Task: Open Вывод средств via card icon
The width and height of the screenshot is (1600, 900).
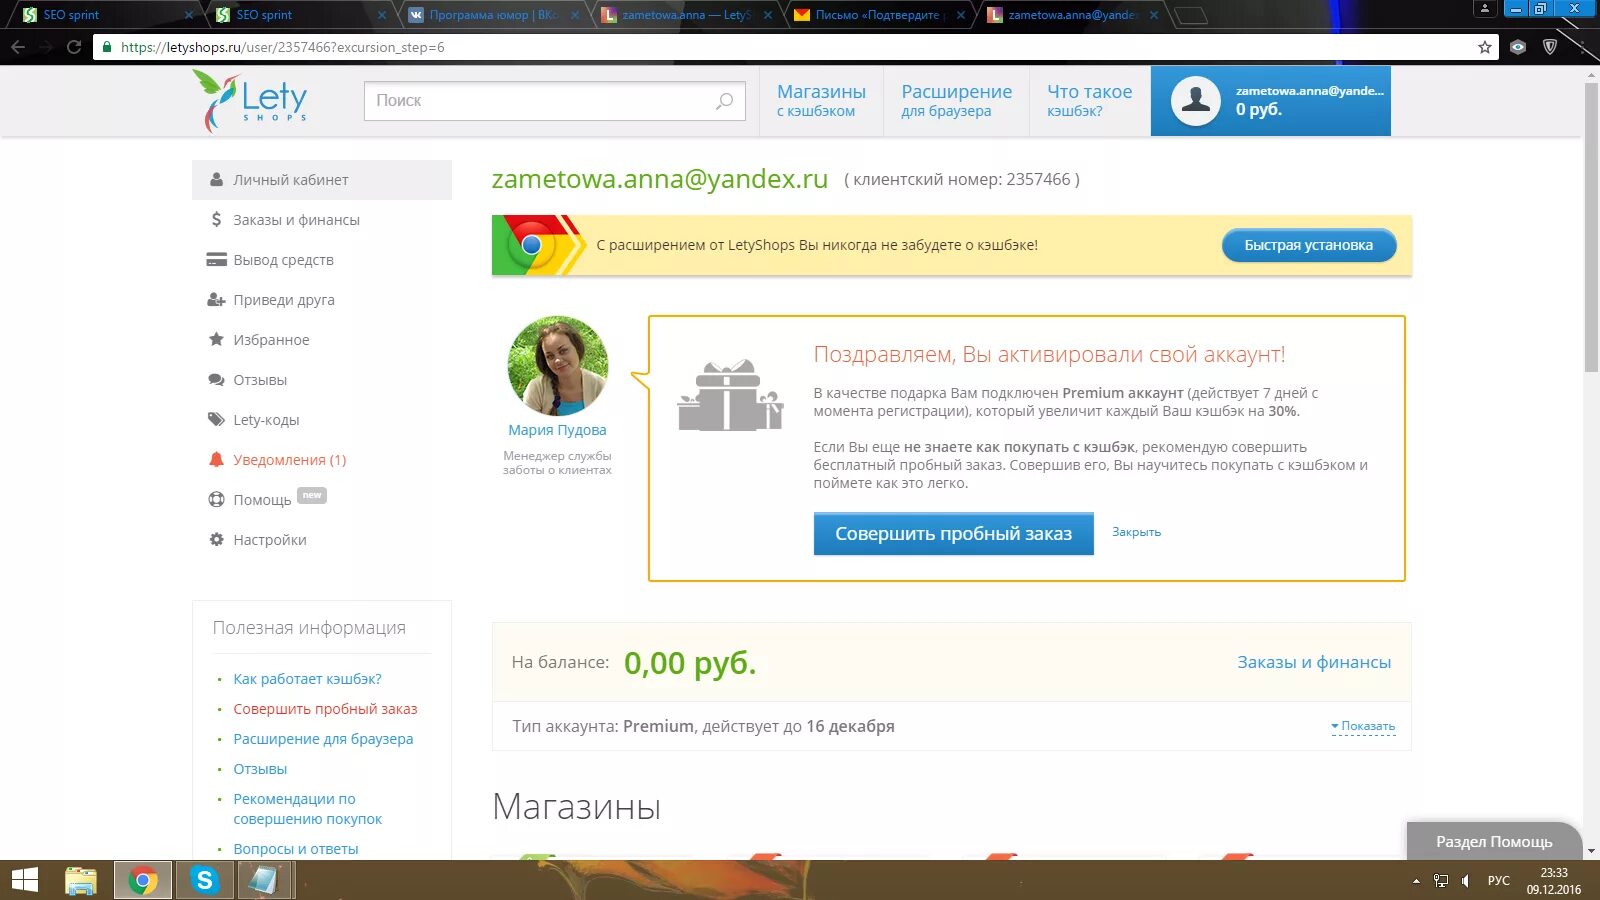Action: 216,259
